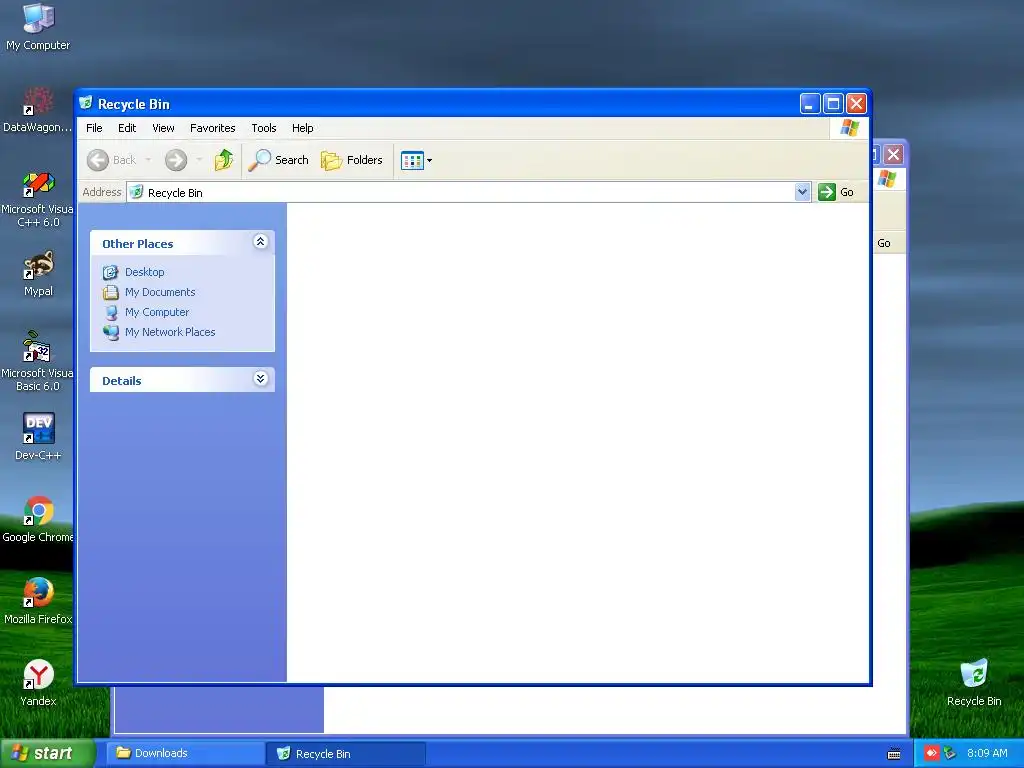Open the Forward history dropdown arrow
The height and width of the screenshot is (768, 1024).
click(199, 160)
